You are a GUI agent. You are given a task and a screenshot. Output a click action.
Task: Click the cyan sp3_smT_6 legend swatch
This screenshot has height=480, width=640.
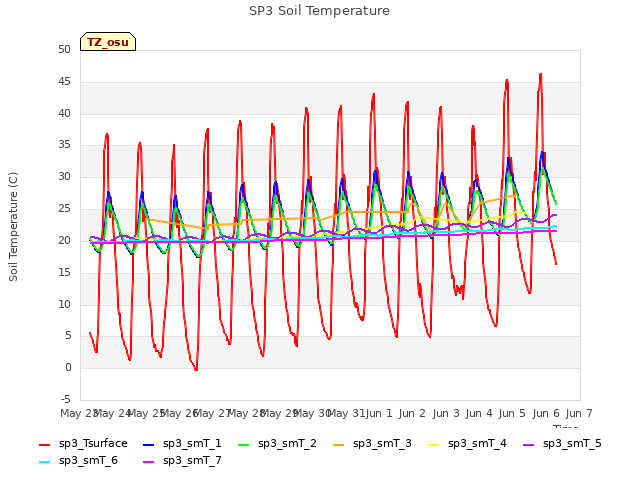[44, 462]
